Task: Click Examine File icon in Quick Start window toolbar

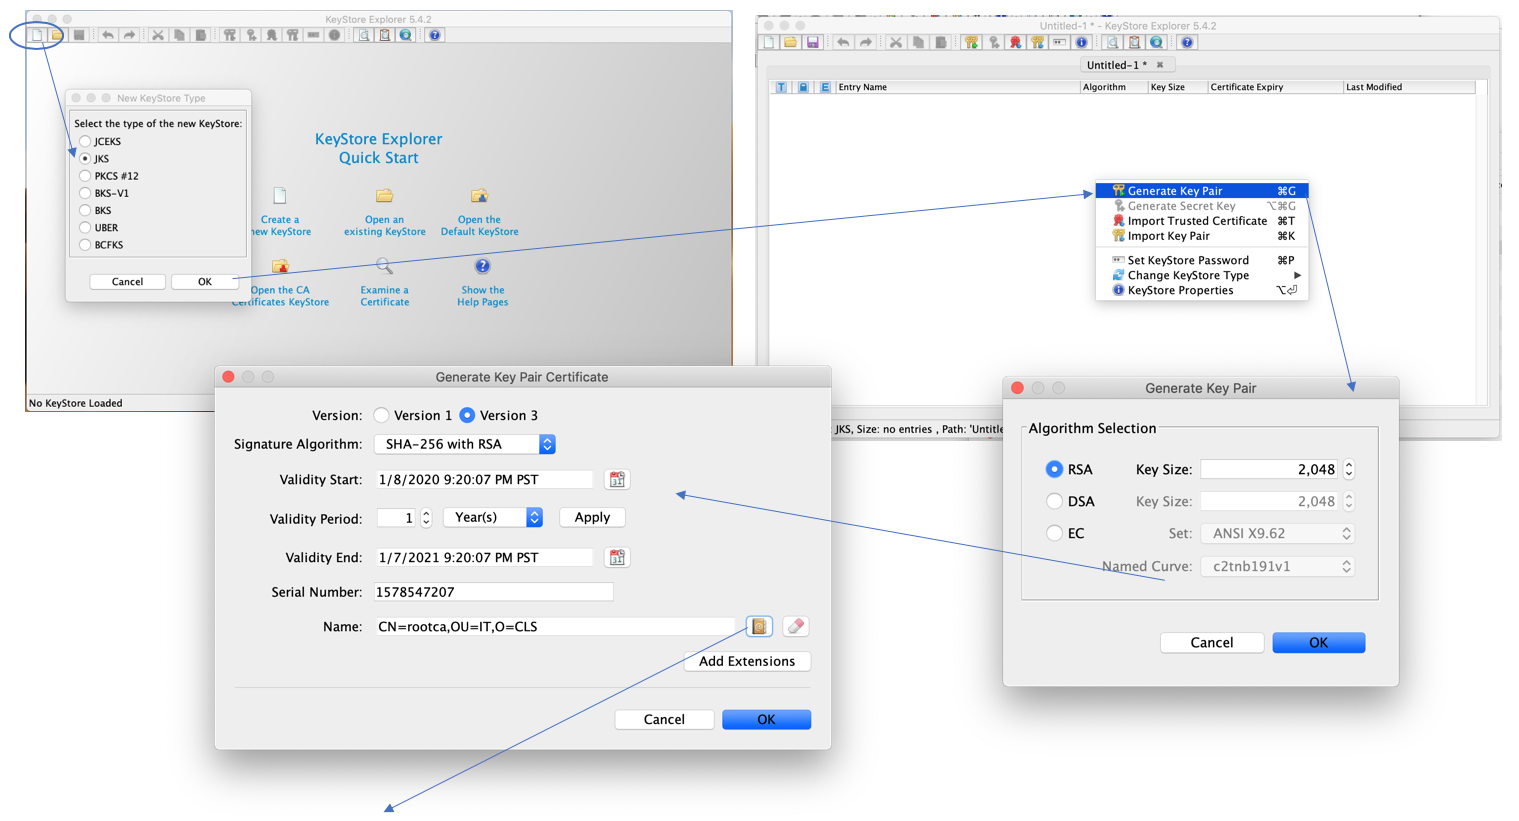Action: click(x=364, y=35)
